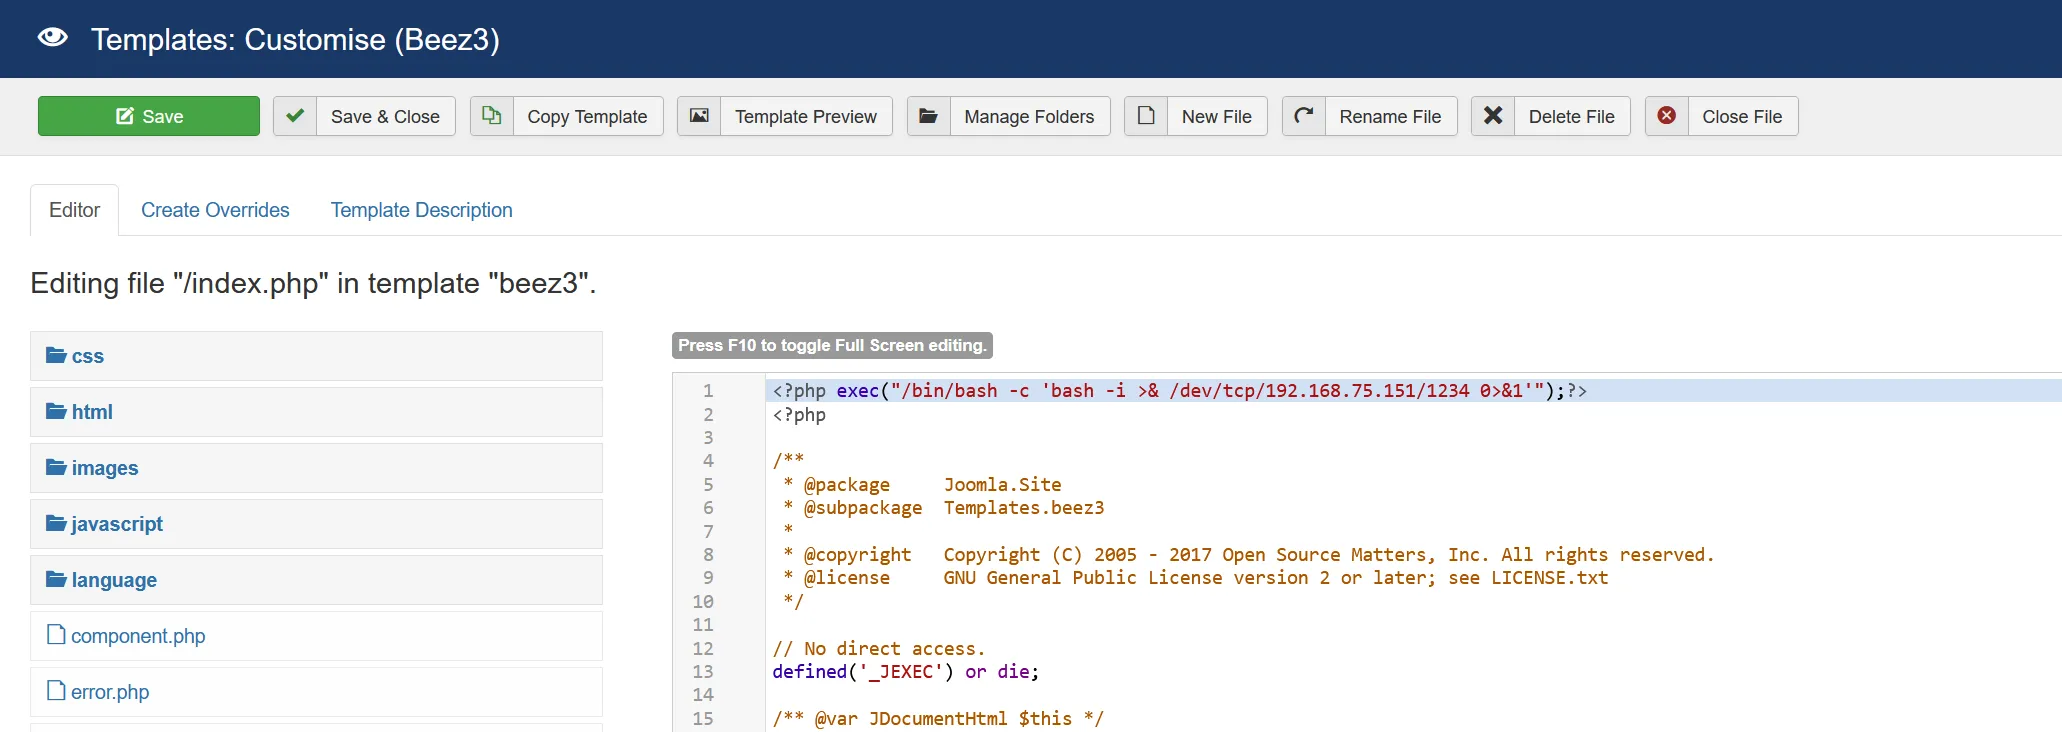The image size is (2062, 732).
Task: Click the folder icon next to images
Action: point(56,467)
